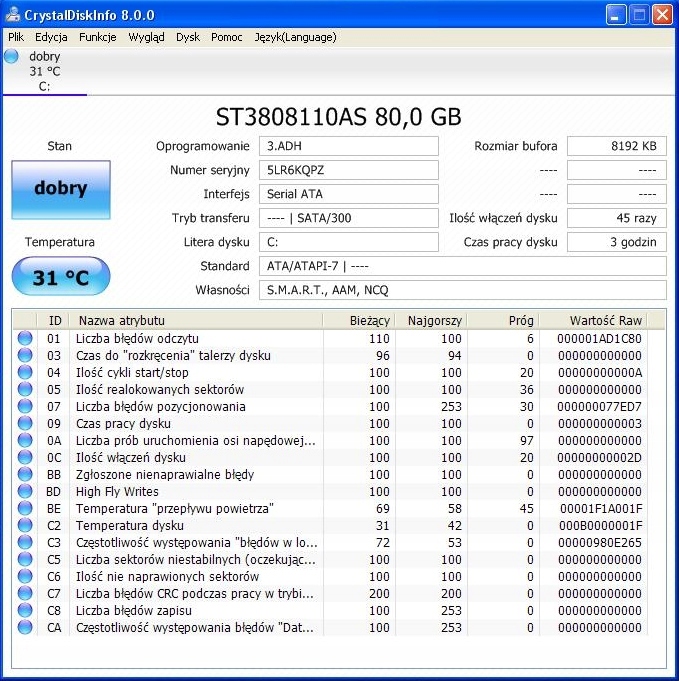Screen dimensions: 679x681
Task: Click the power-on count field 45 razy
Action: 616,218
